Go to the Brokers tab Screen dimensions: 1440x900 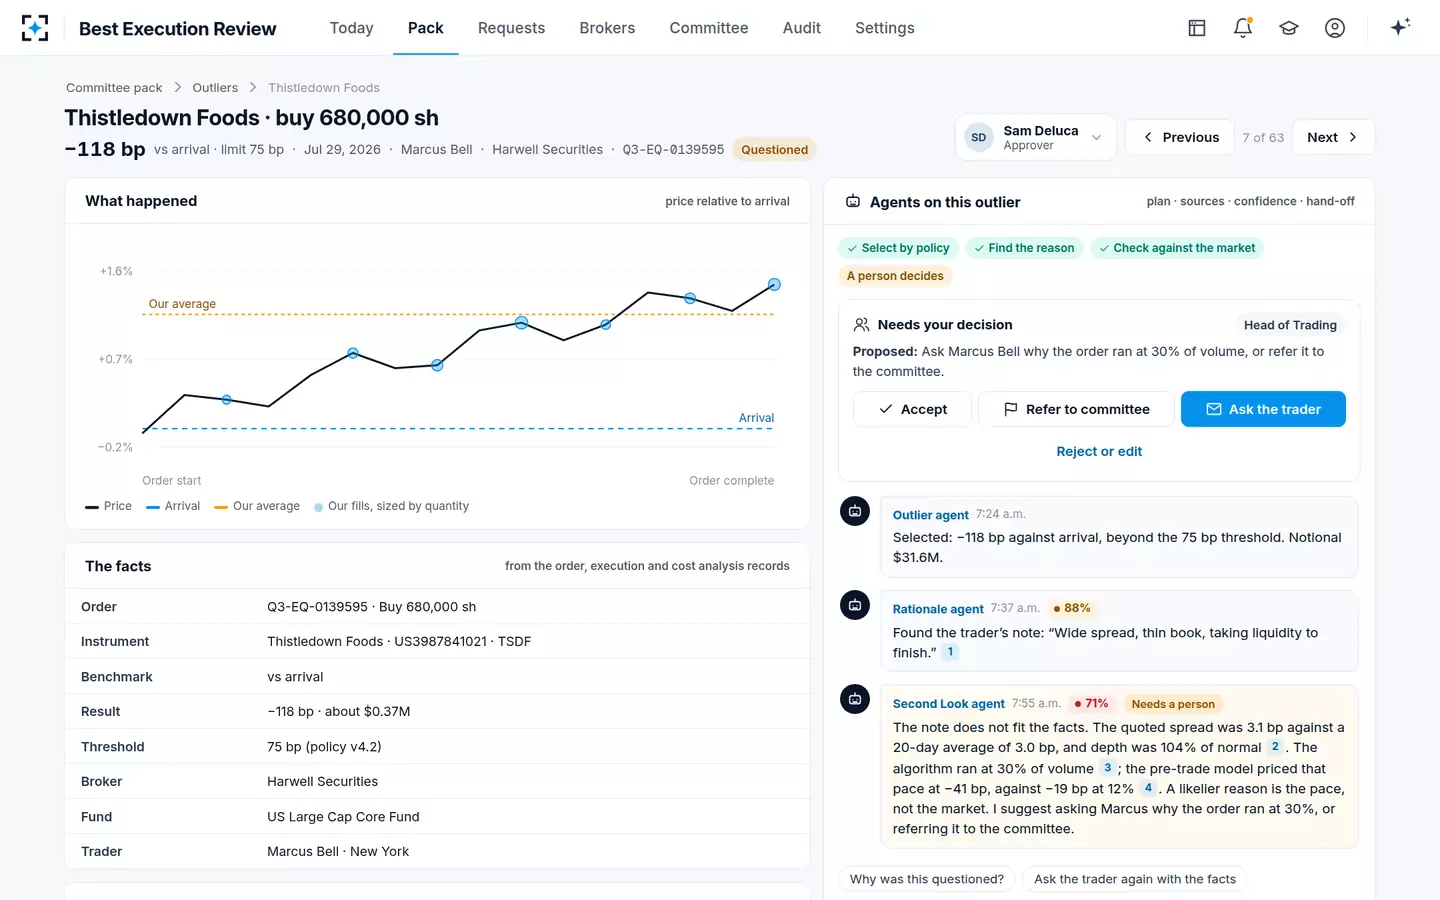(607, 28)
